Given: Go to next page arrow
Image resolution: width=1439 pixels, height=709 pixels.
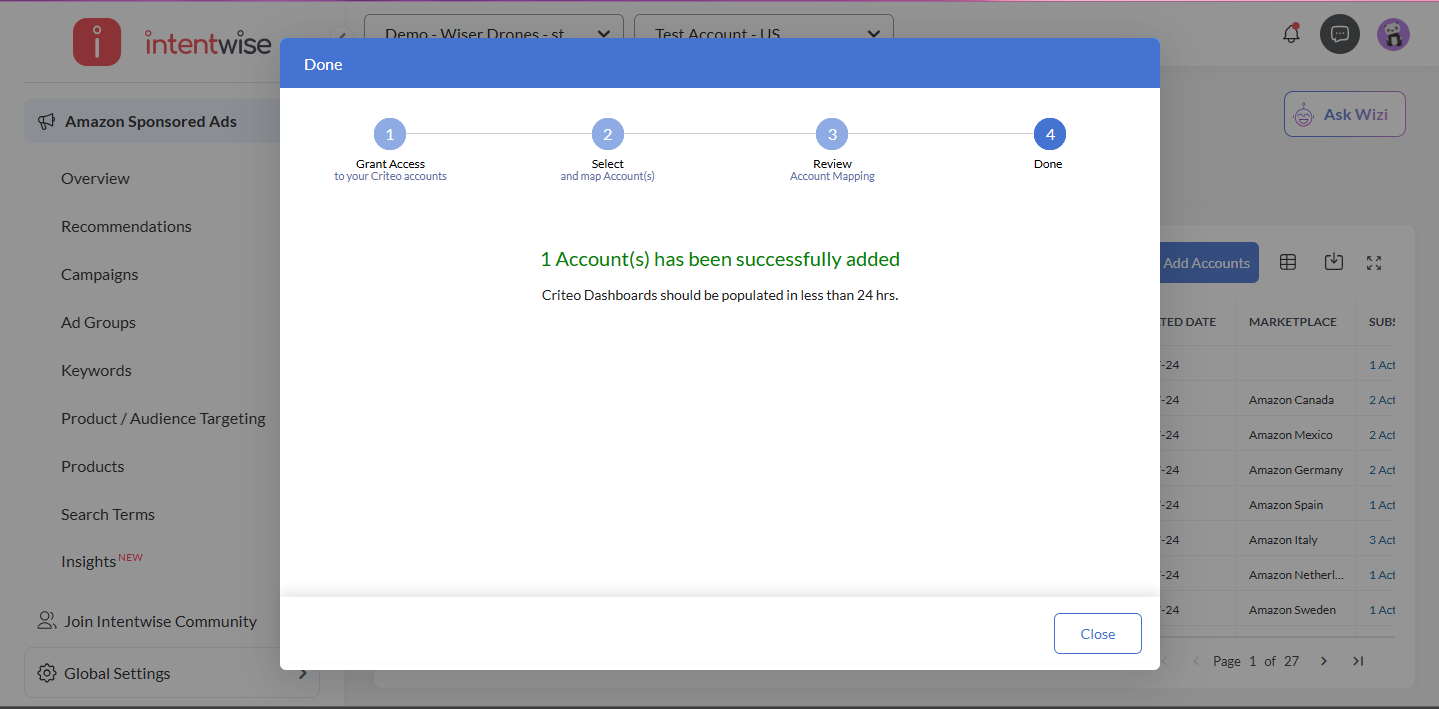Looking at the screenshot, I should (x=1323, y=661).
